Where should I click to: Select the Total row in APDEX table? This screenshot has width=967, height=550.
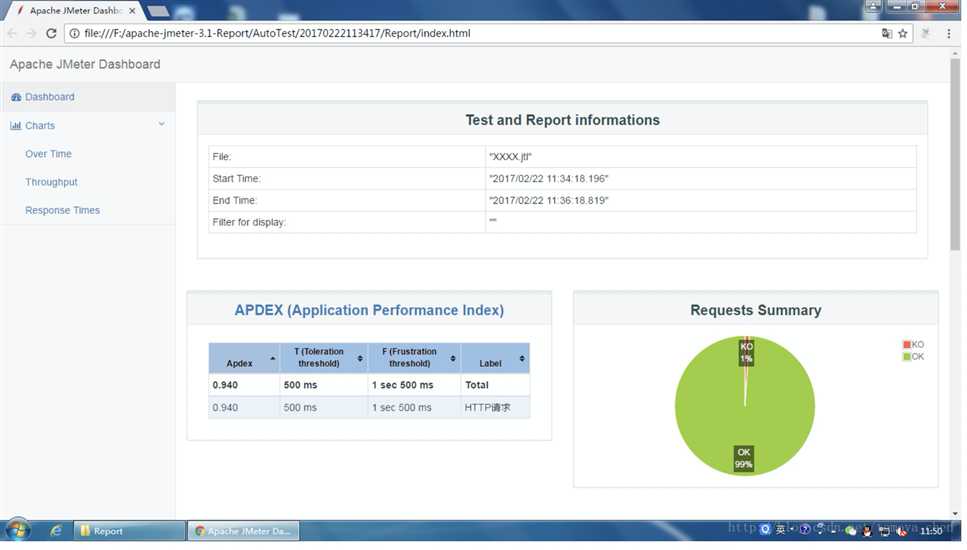369,385
